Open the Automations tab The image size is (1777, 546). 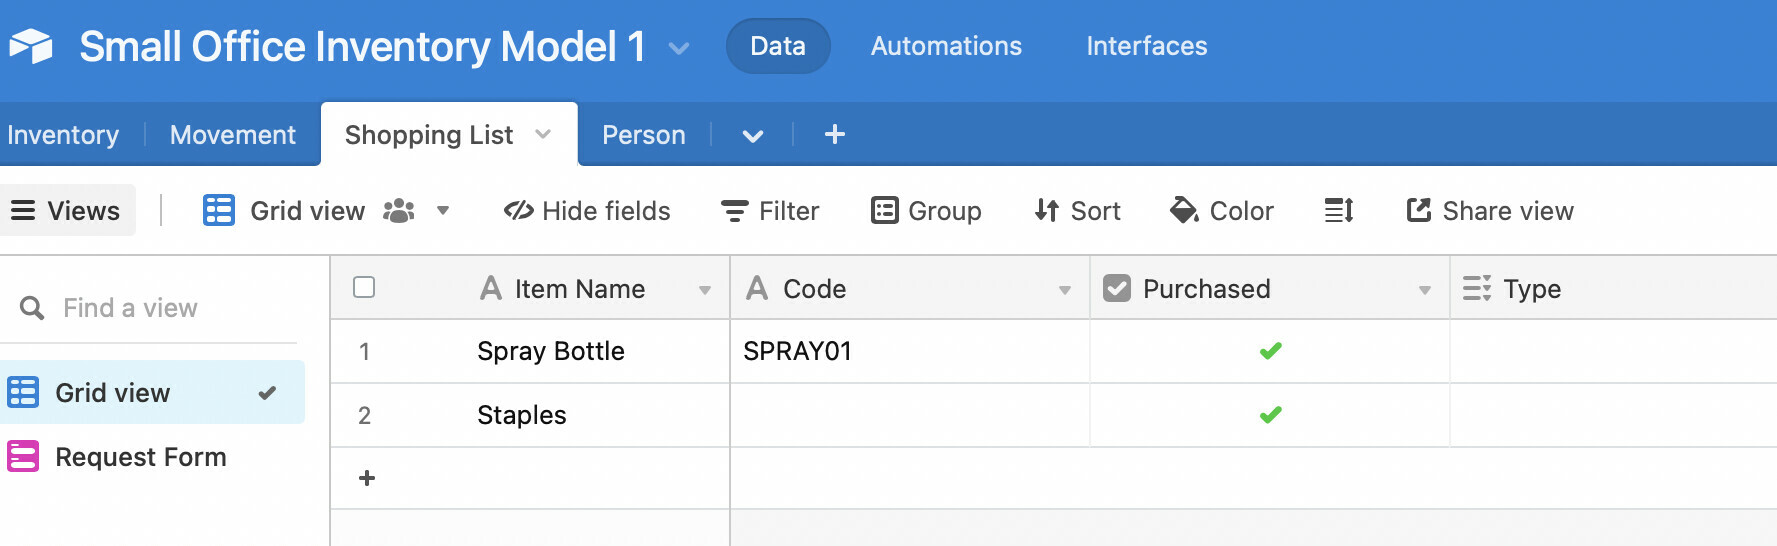point(946,46)
